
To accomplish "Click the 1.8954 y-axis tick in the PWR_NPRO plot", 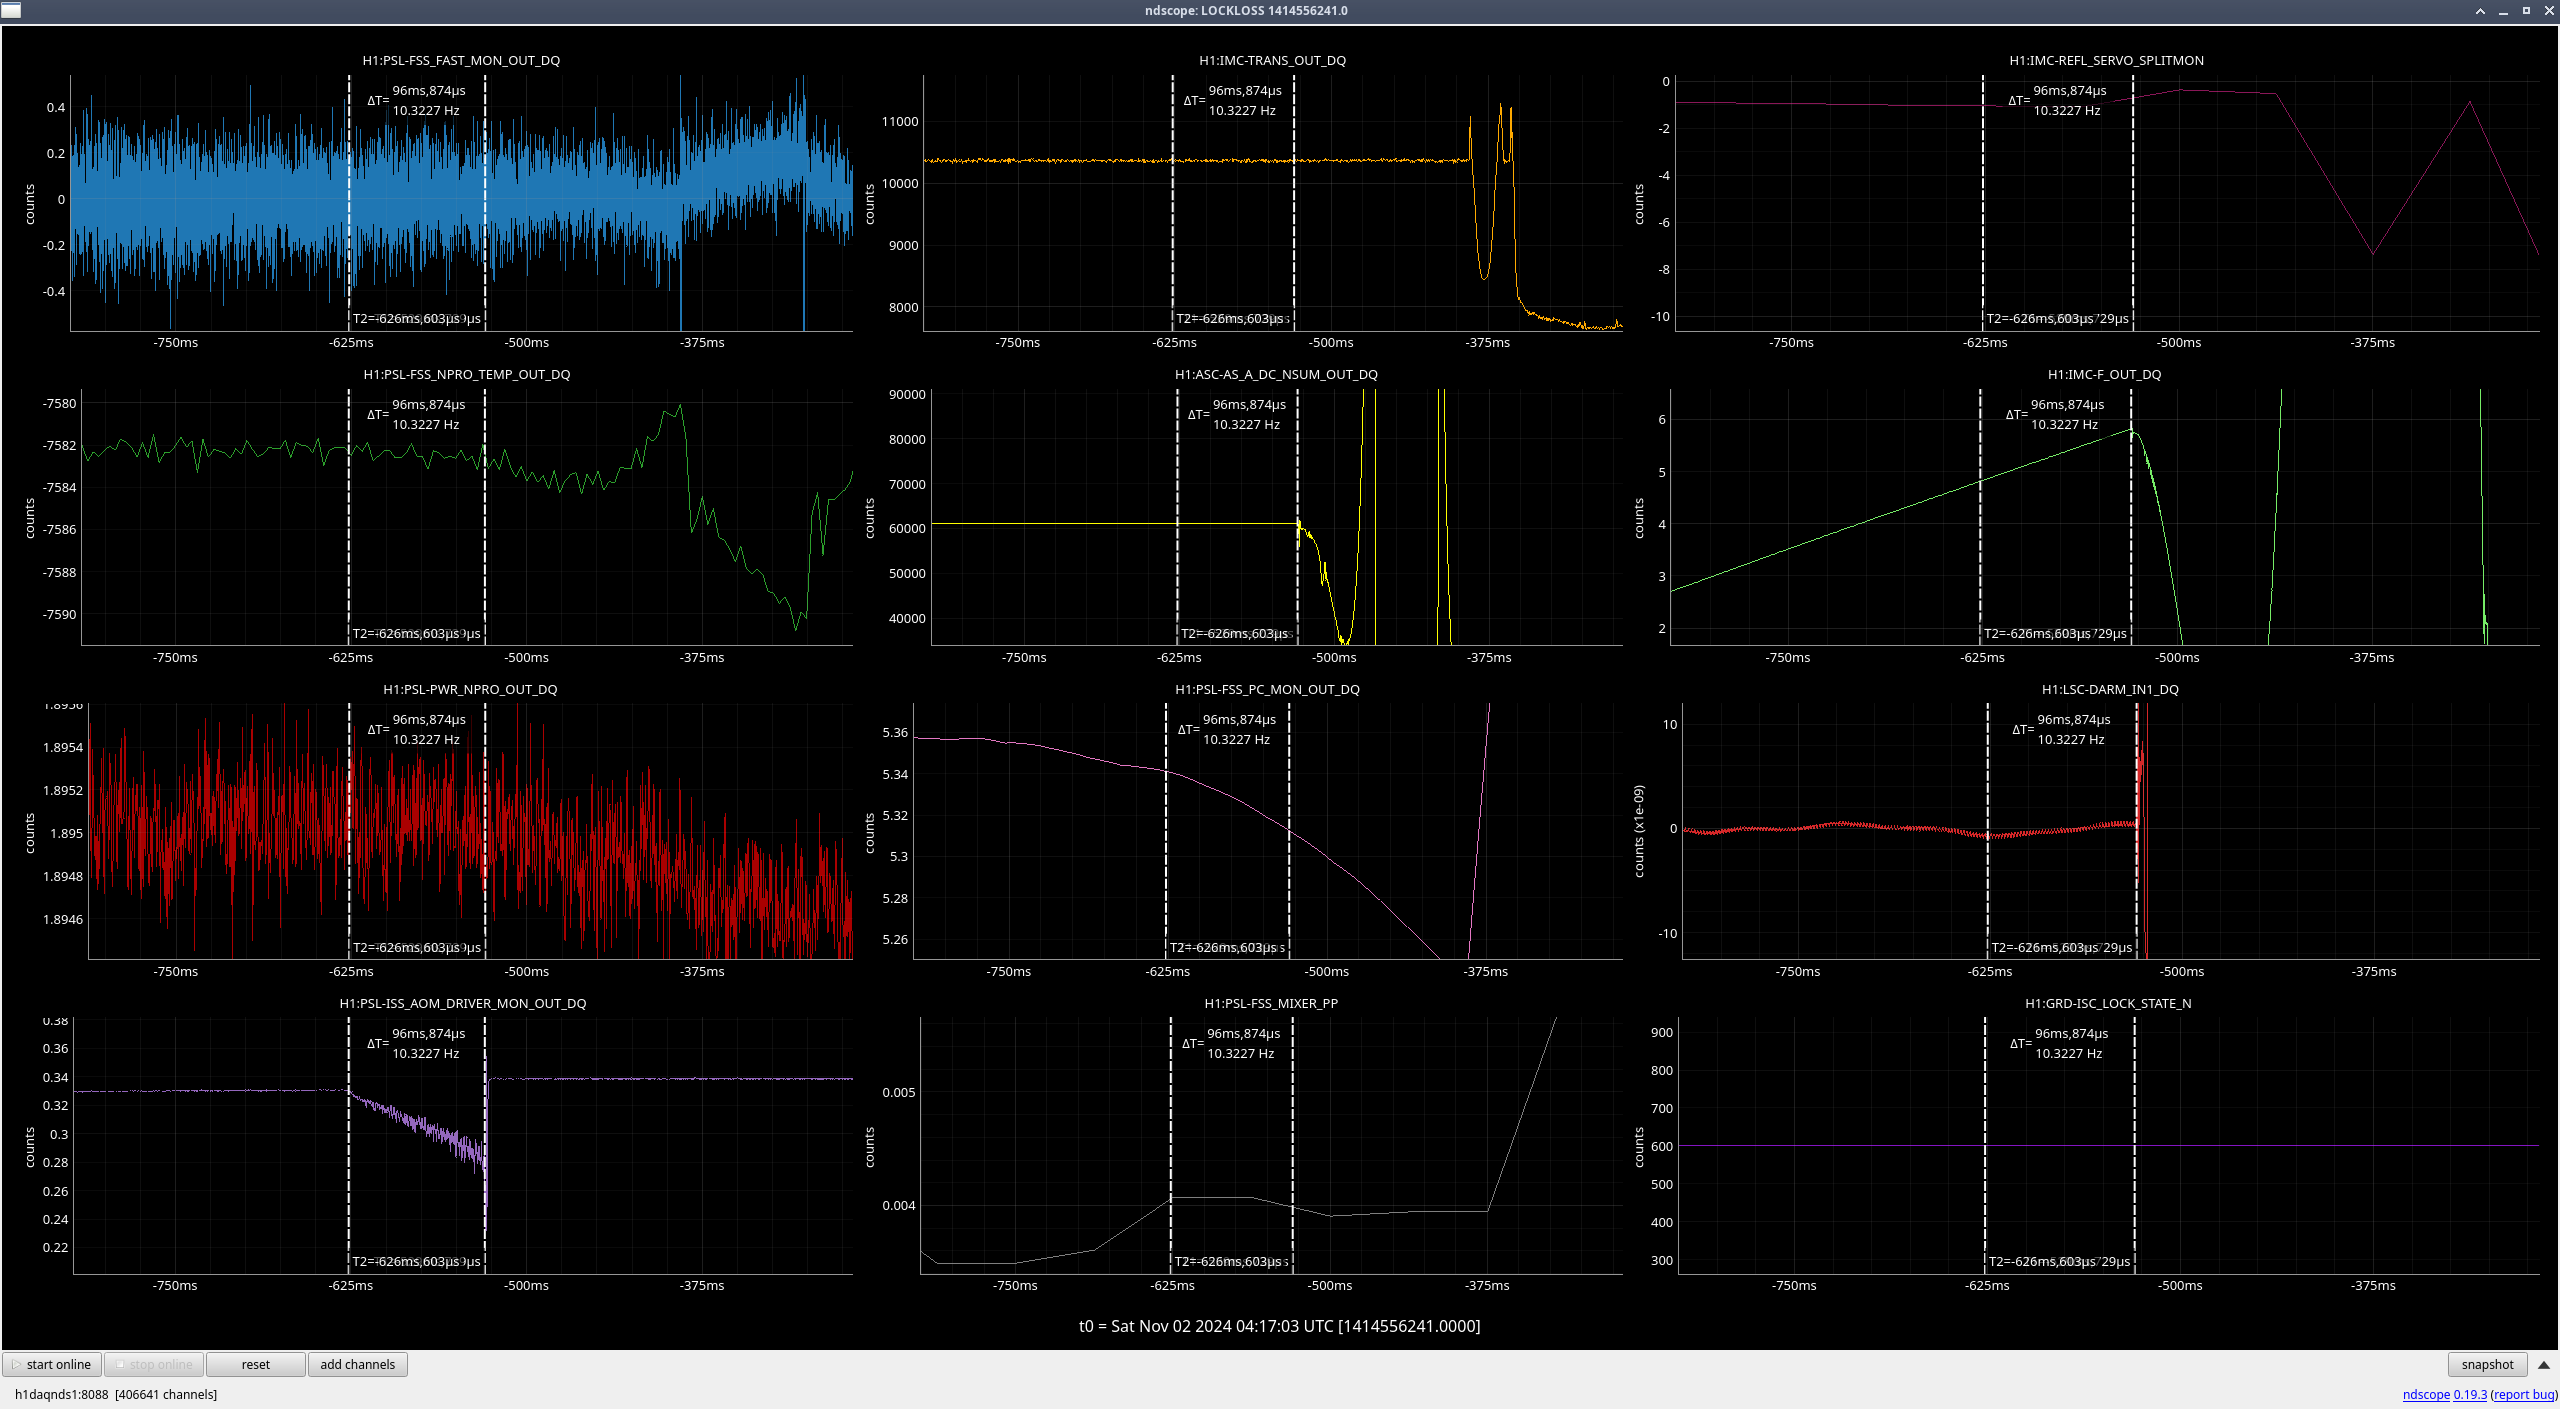I will (63, 747).
